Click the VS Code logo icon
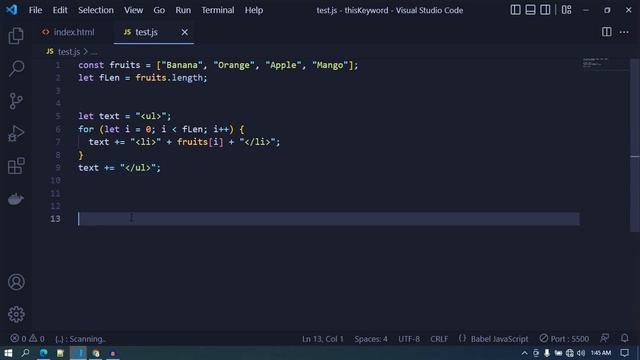 11,10
